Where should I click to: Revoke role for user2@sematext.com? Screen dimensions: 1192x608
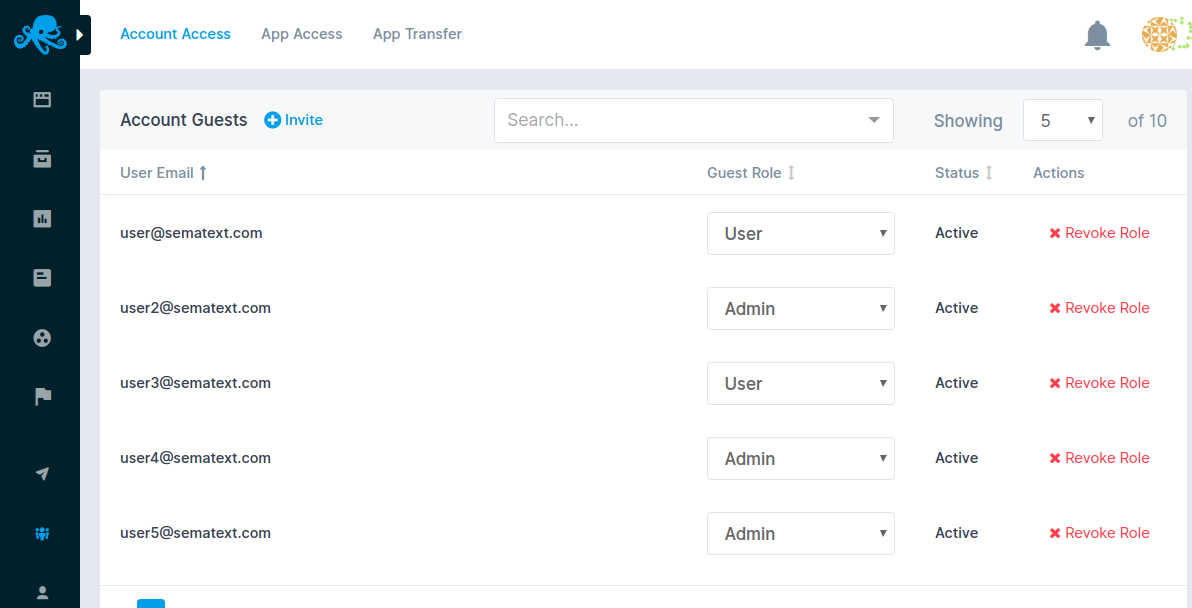click(1099, 308)
